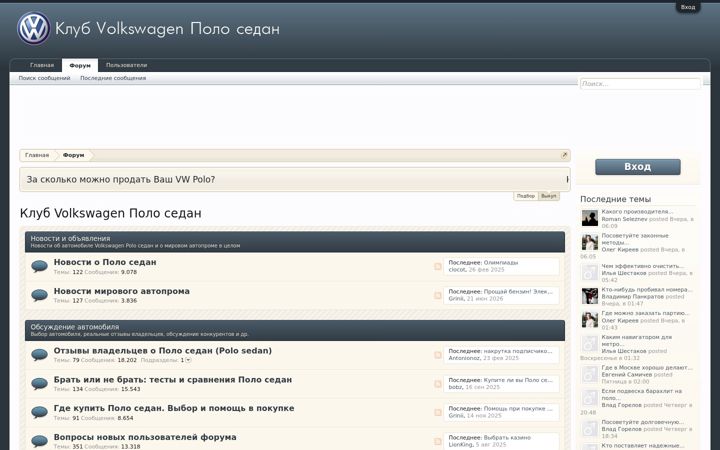Click the big Вход button in the sidebar
The height and width of the screenshot is (450, 720).
[638, 167]
